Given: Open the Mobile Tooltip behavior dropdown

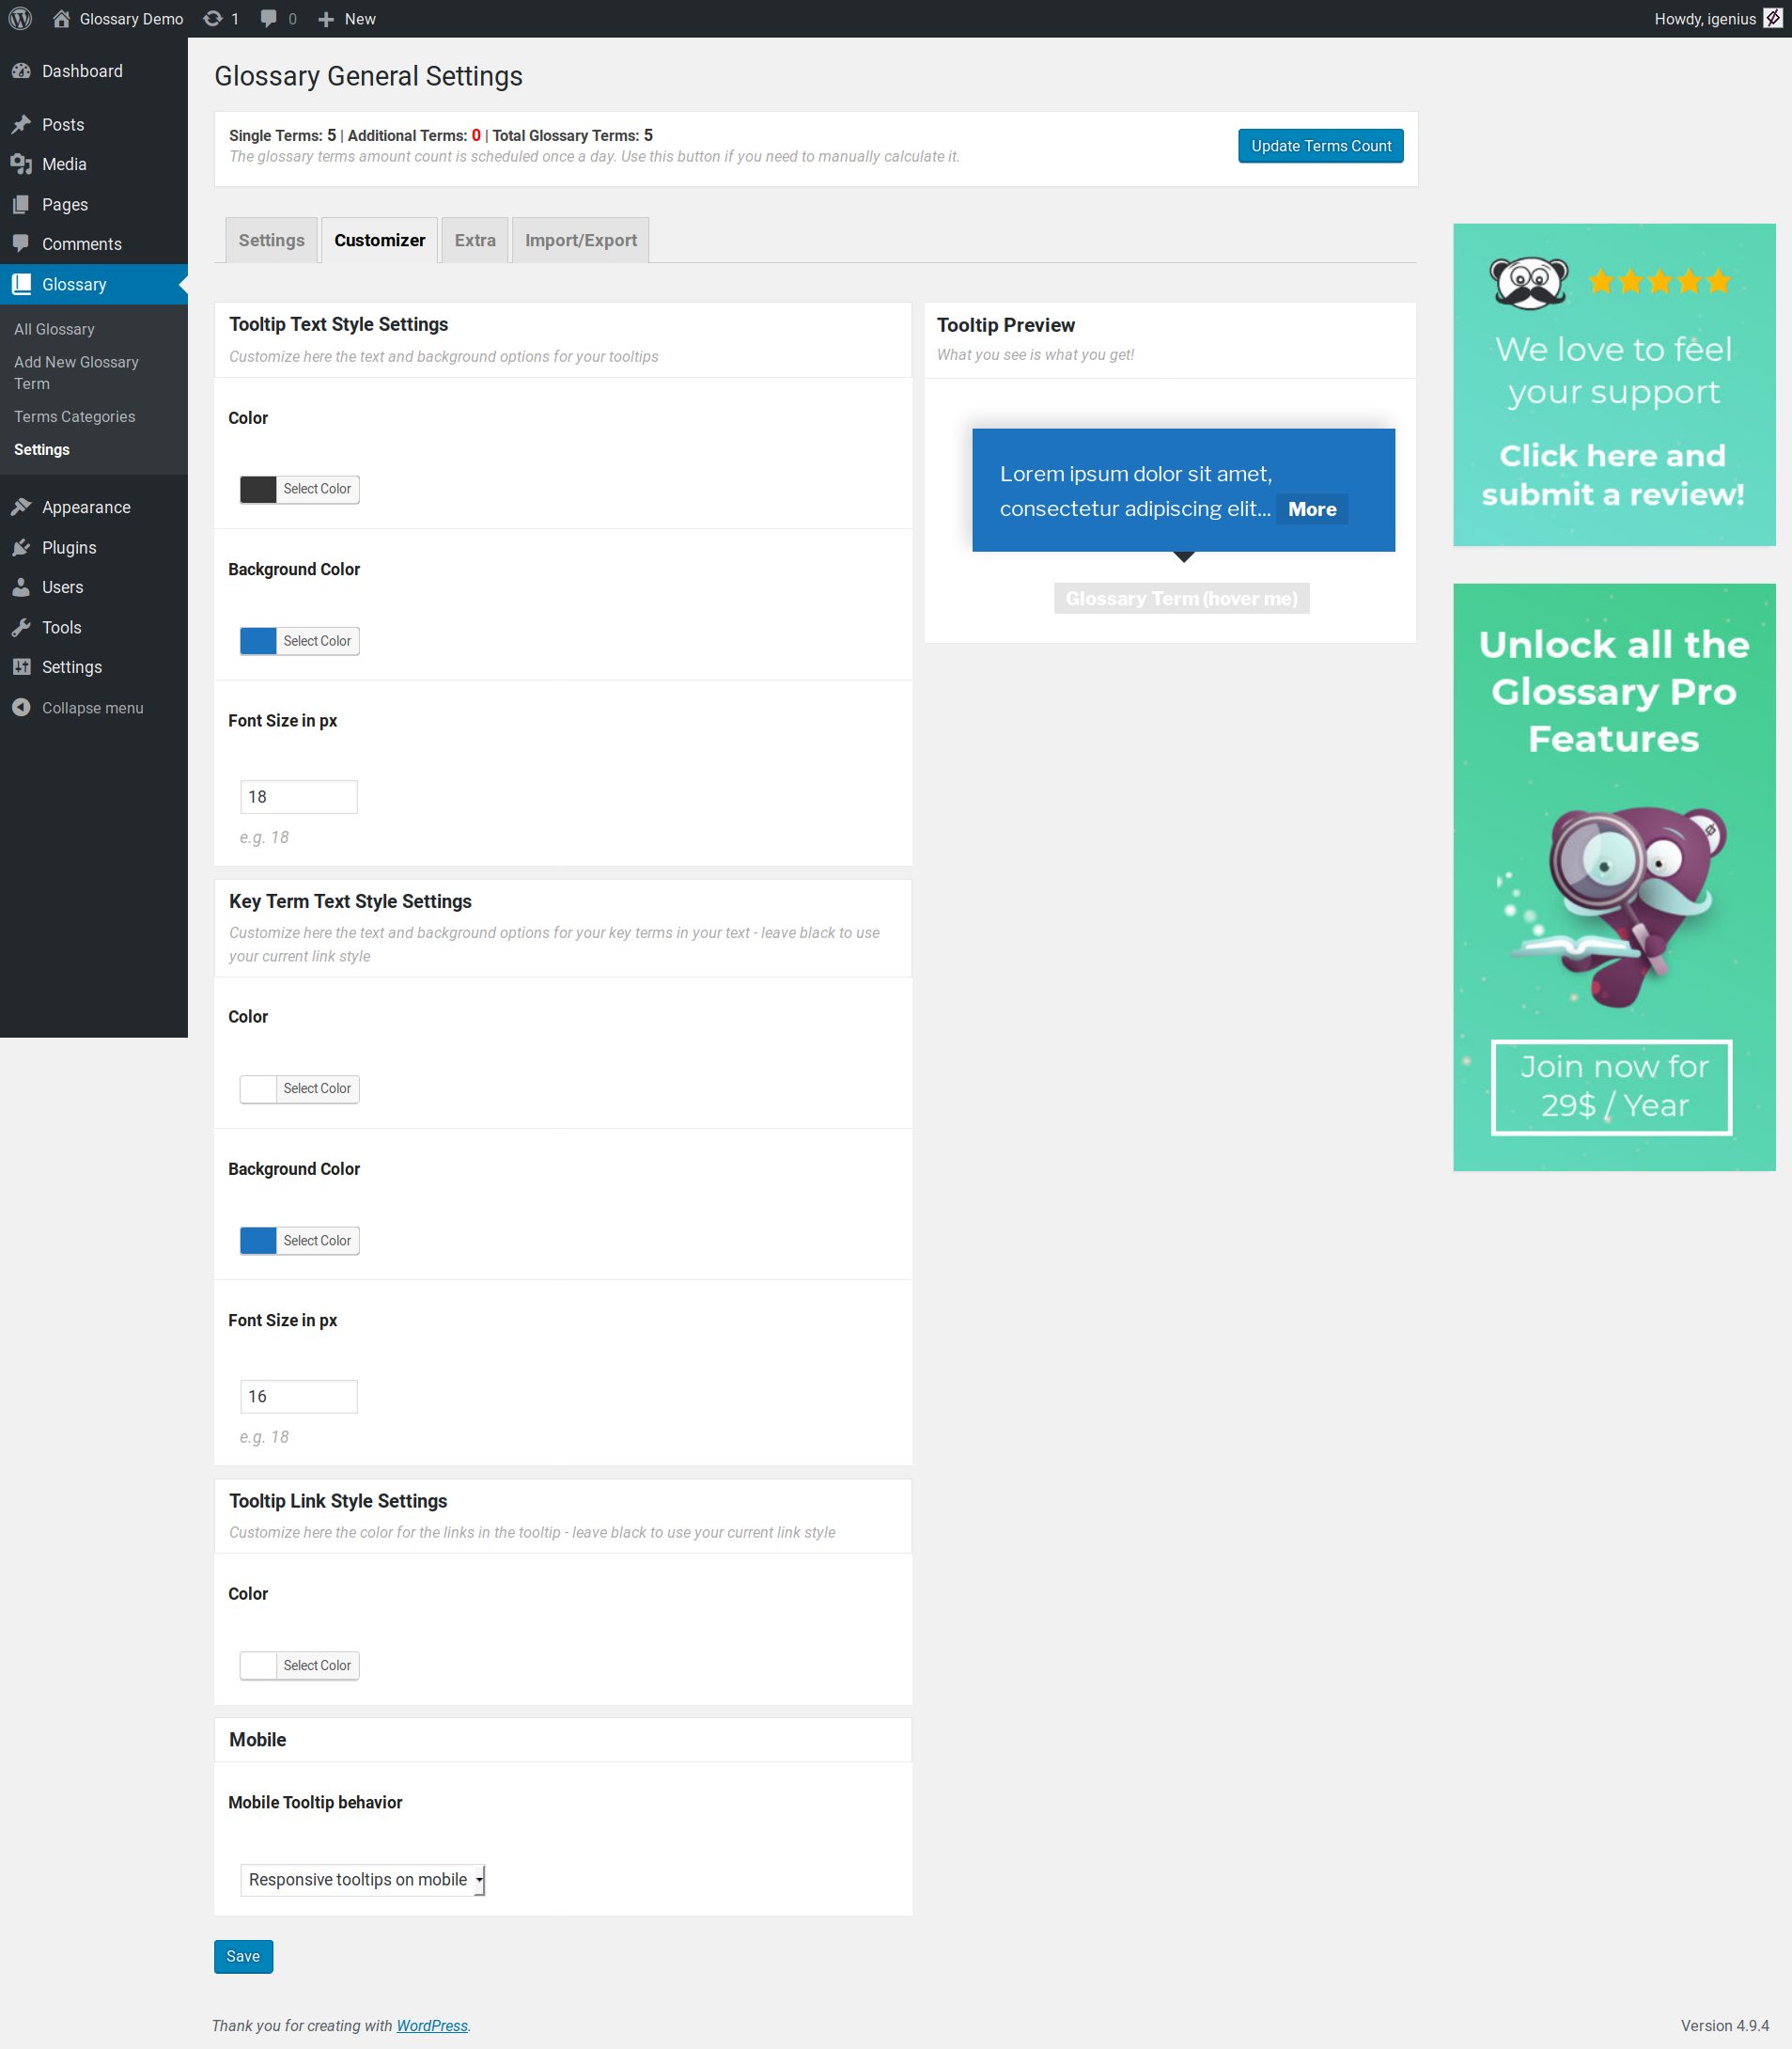Looking at the screenshot, I should 362,1879.
